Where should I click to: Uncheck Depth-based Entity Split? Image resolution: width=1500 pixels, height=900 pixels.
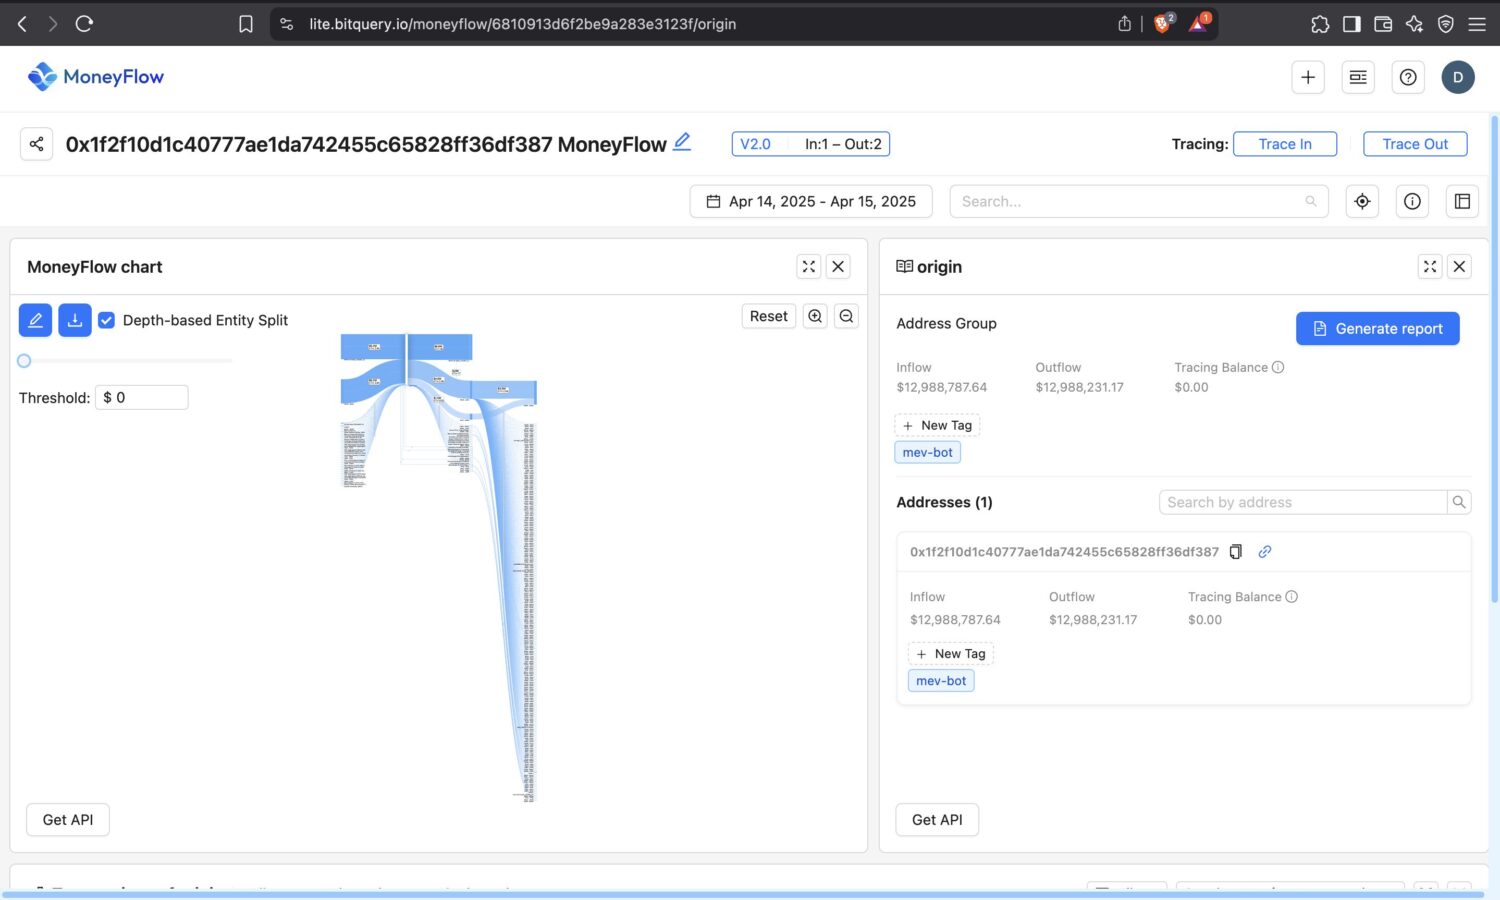pyautogui.click(x=106, y=320)
